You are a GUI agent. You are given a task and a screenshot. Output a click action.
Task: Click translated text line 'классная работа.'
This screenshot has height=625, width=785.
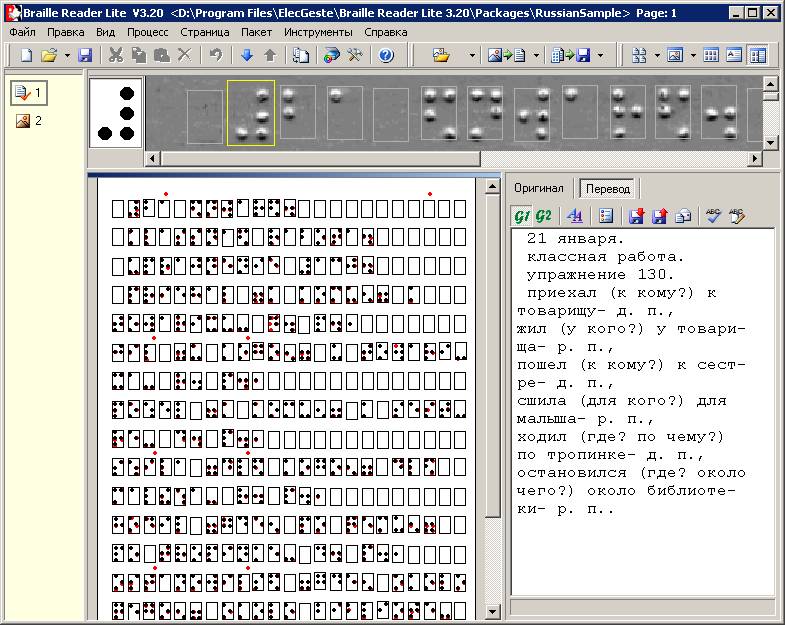(x=605, y=257)
